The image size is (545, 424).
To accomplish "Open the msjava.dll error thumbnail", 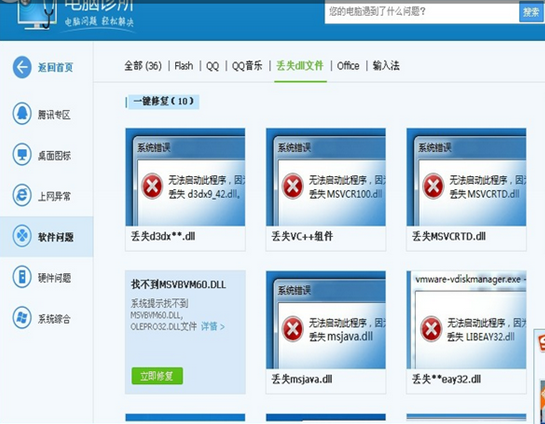I will [x=326, y=320].
